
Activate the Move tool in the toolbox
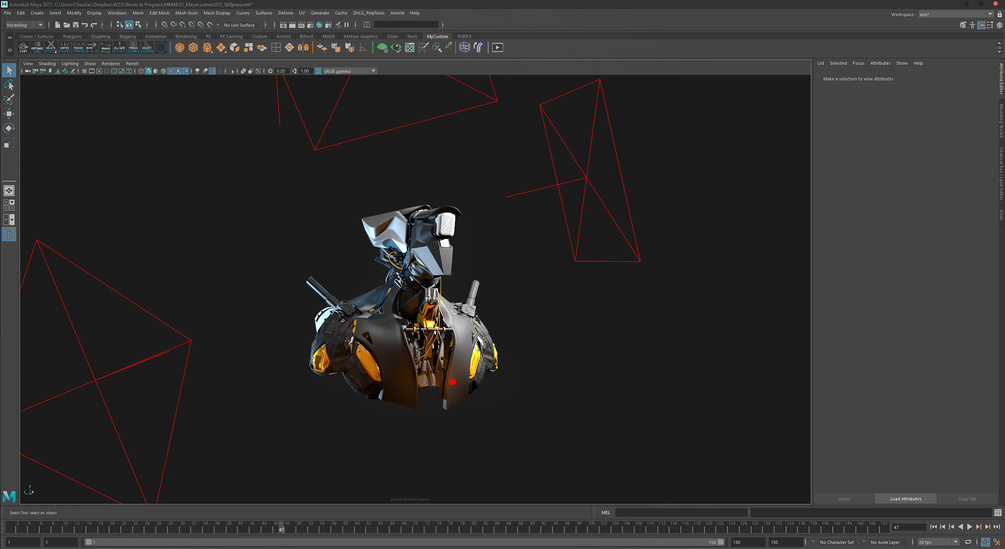point(9,114)
